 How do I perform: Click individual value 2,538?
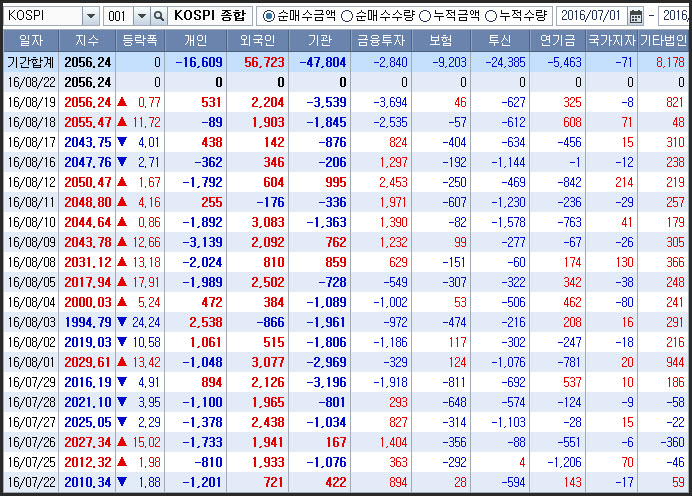[x=206, y=322]
